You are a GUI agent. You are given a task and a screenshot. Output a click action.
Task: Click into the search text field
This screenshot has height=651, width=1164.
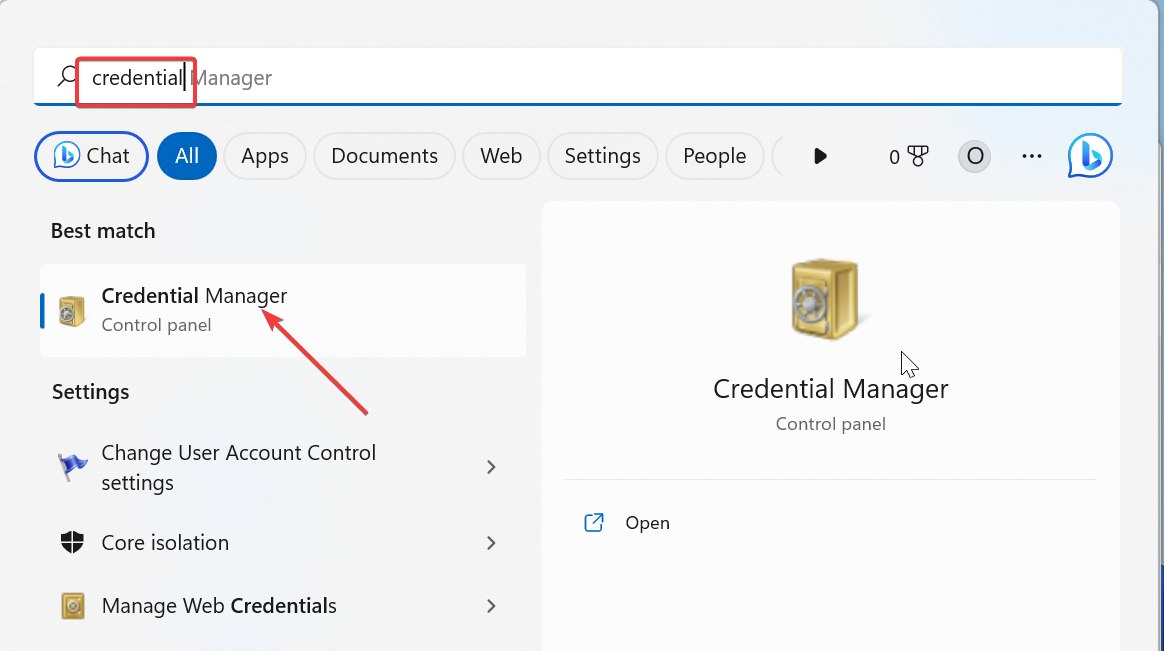(578, 77)
